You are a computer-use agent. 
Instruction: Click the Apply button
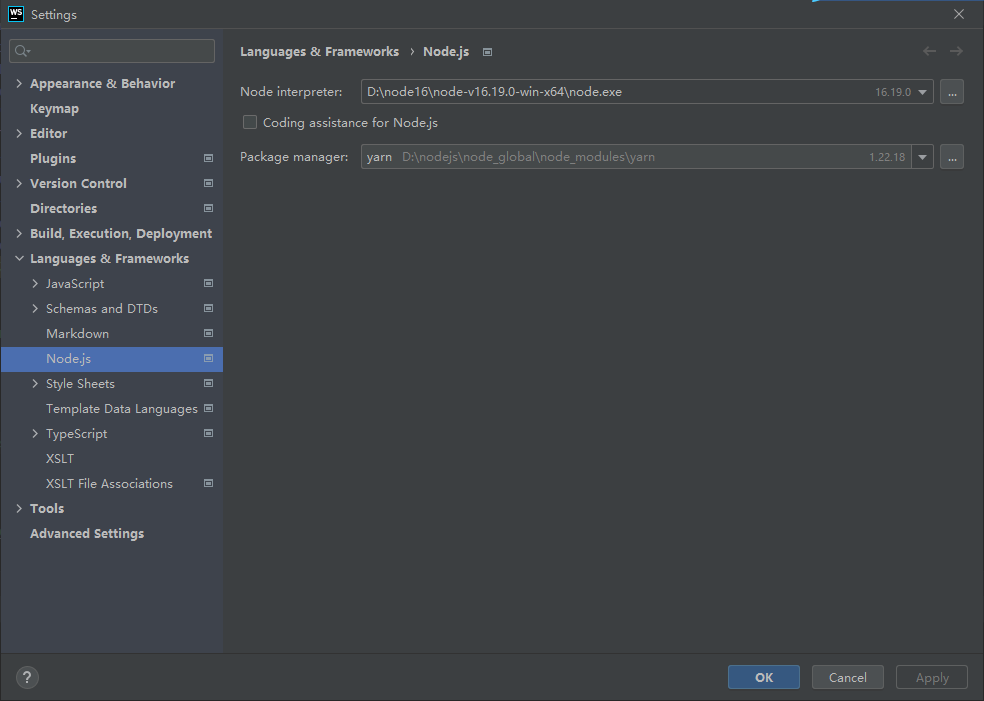931,677
